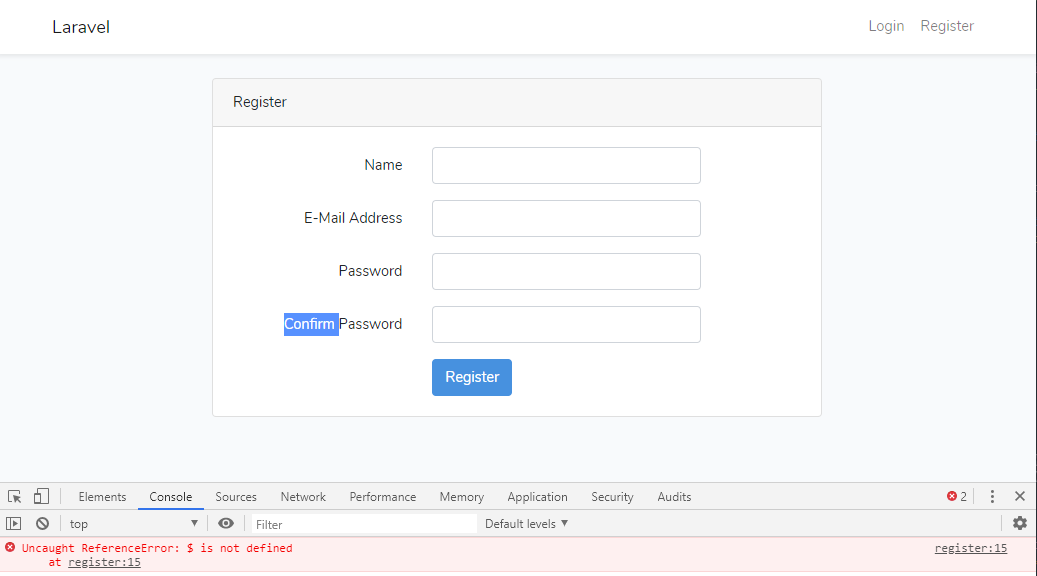Switch to the Elements tab
This screenshot has height=576, width=1037.
click(x=102, y=497)
